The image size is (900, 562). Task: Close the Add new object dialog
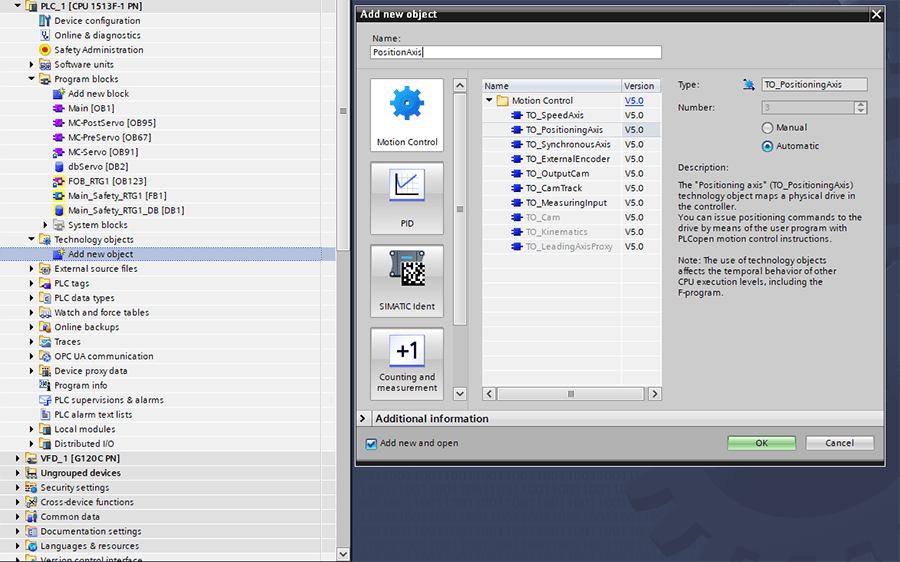pyautogui.click(x=876, y=14)
